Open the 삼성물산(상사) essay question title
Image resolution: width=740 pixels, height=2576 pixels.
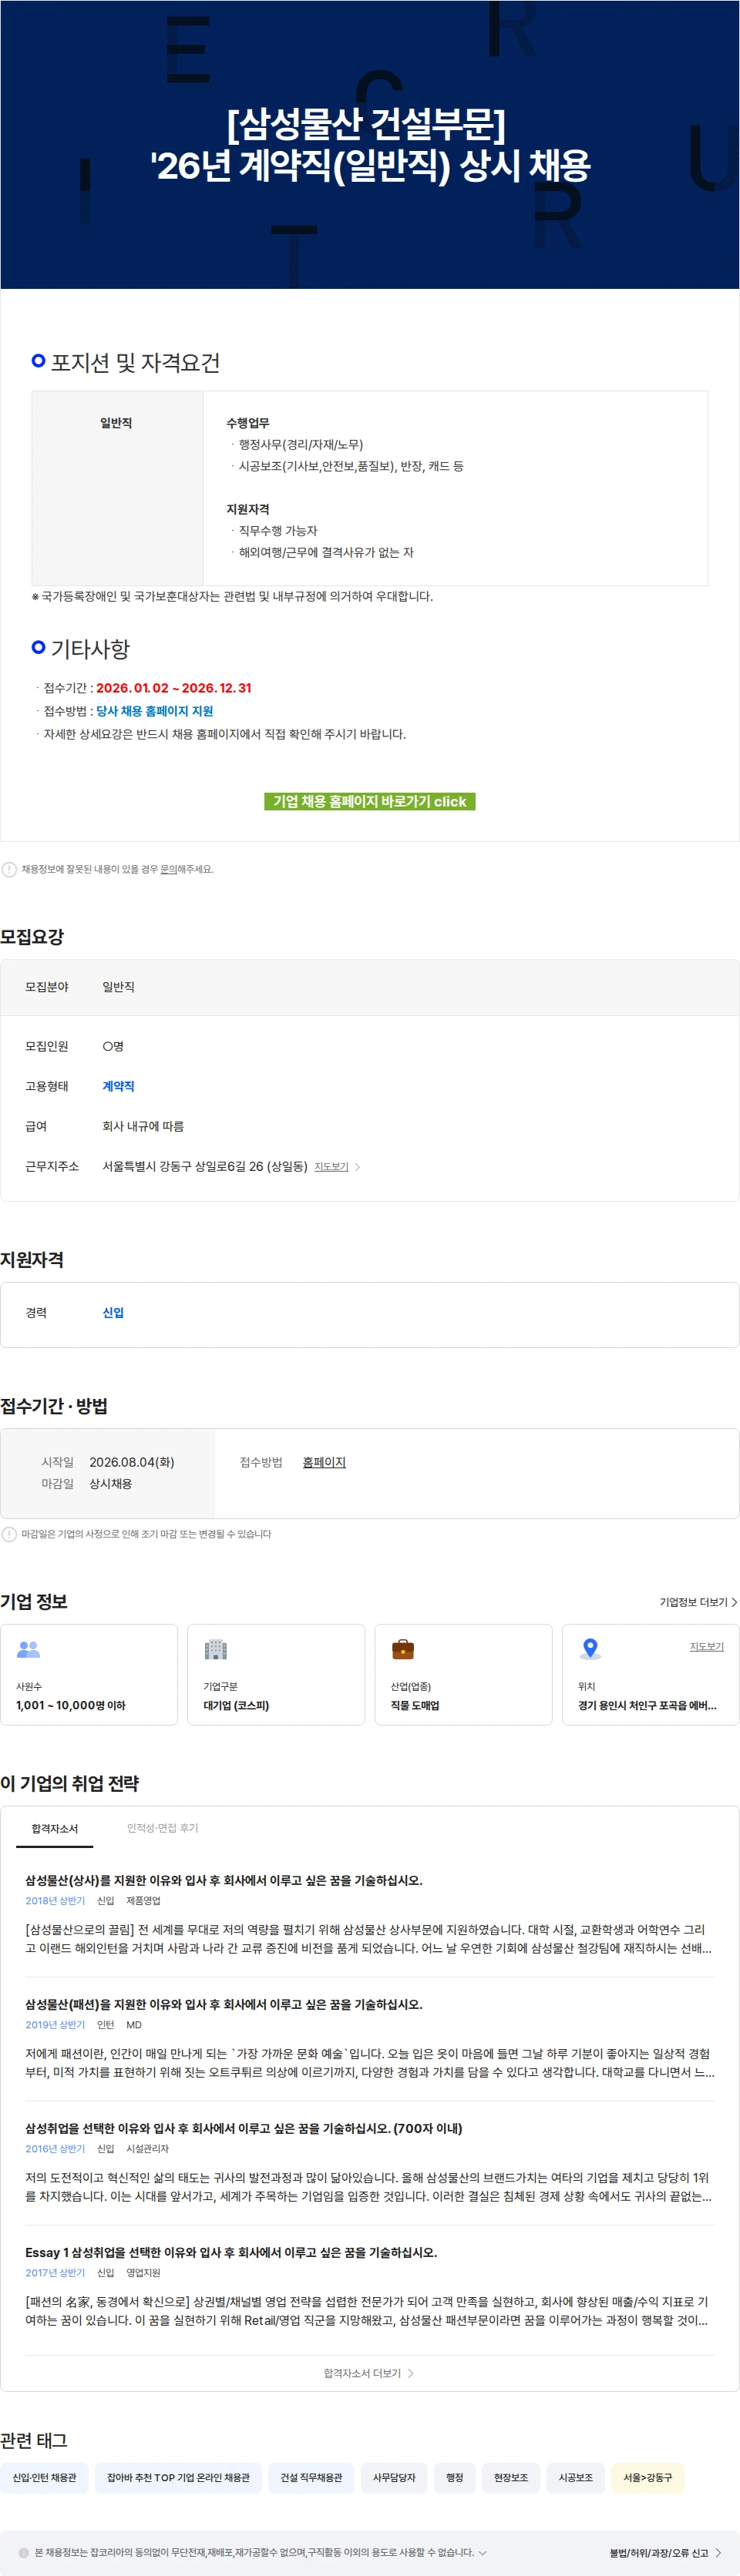coord(224,1880)
